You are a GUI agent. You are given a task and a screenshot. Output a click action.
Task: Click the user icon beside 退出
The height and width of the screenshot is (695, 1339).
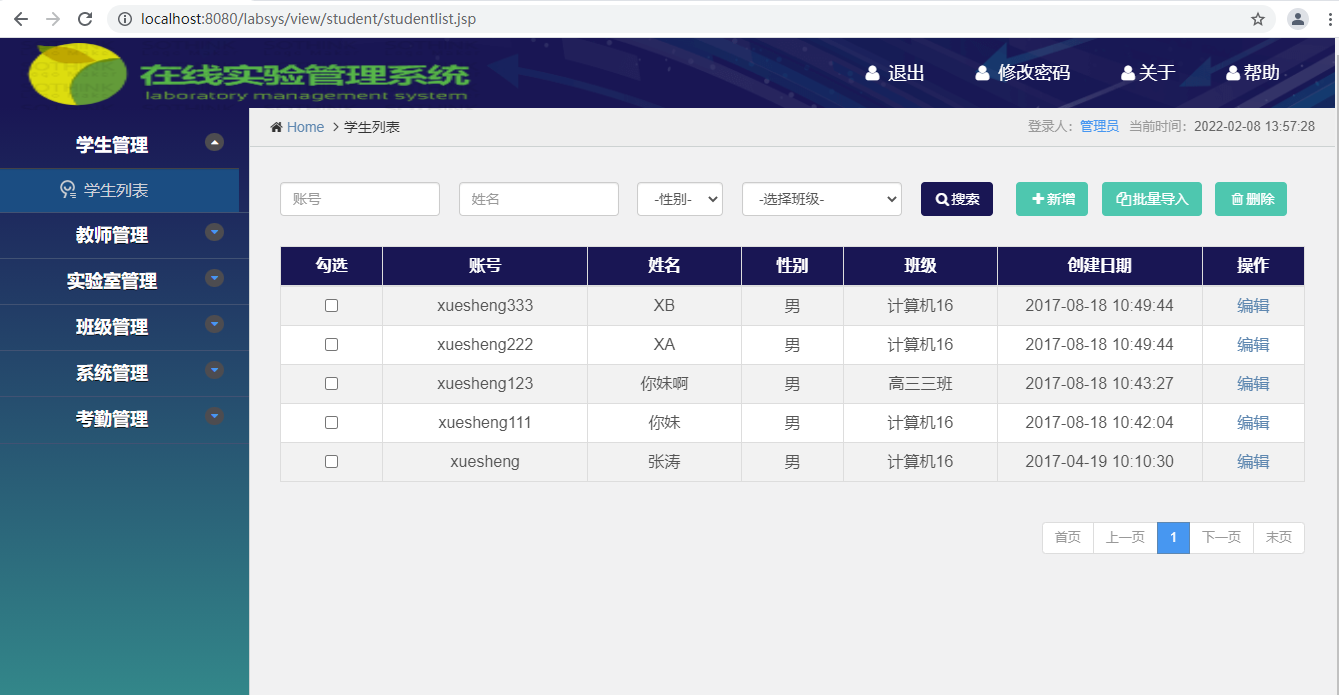872,73
